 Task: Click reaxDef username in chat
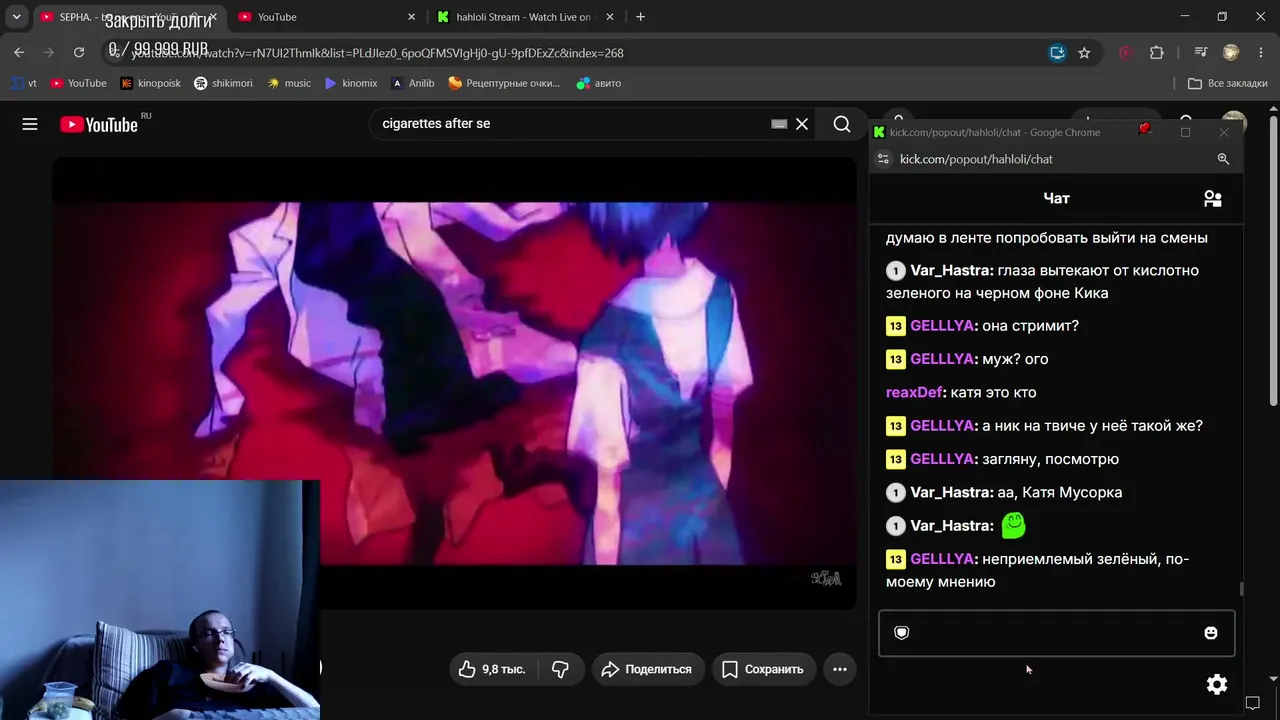pyautogui.click(x=913, y=392)
